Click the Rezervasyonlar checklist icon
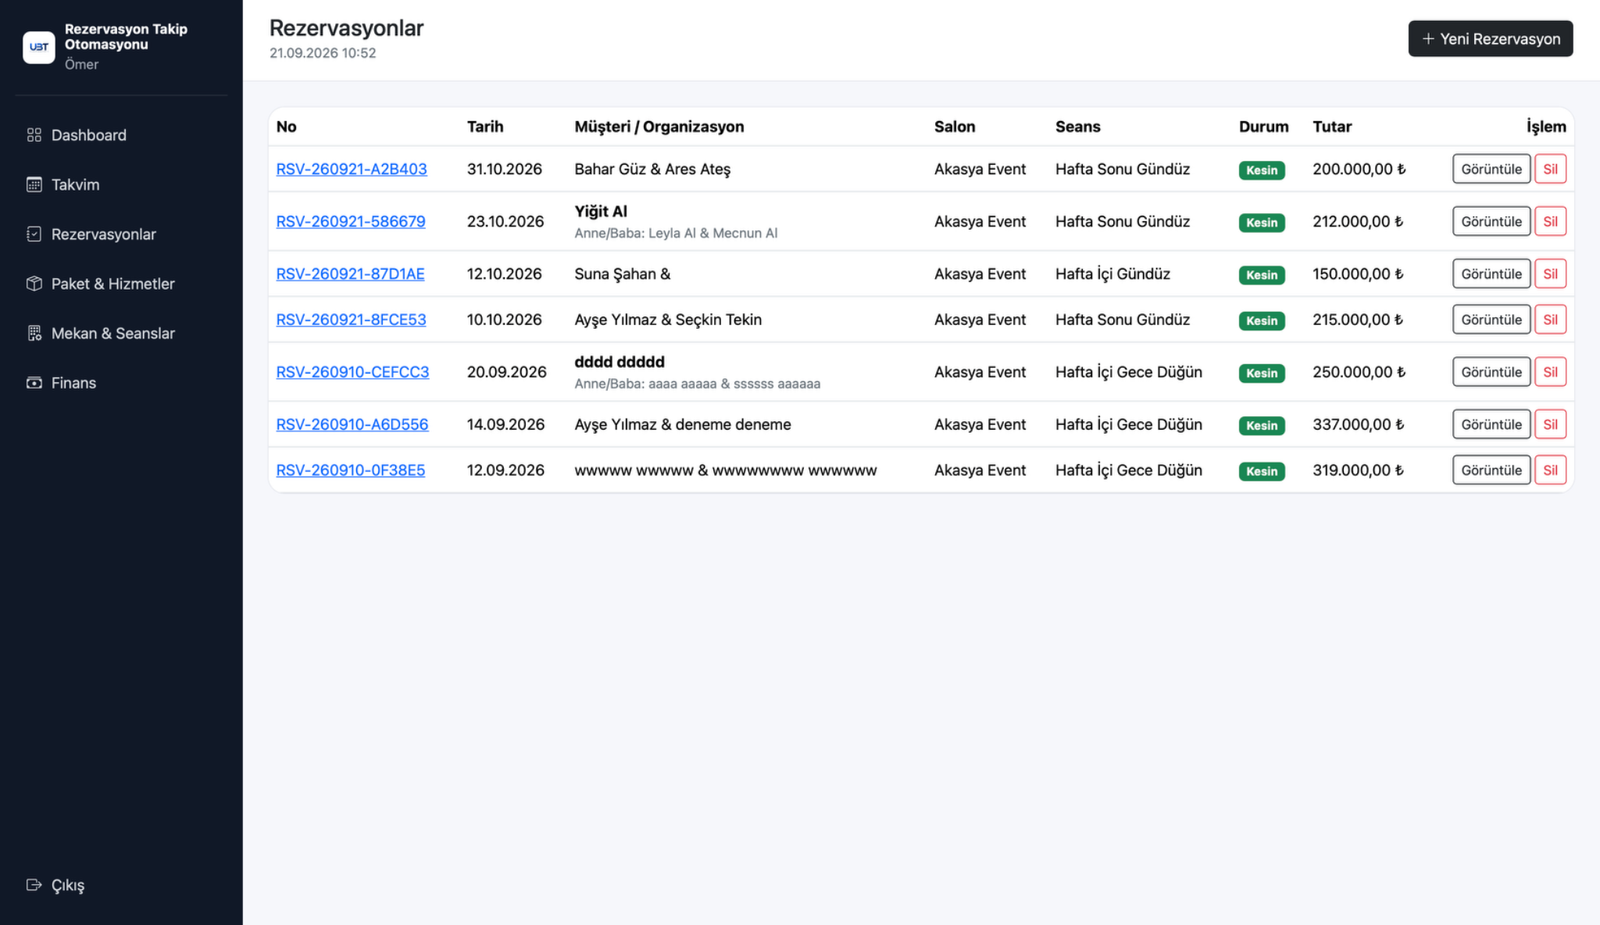The image size is (1600, 925). [x=34, y=234]
